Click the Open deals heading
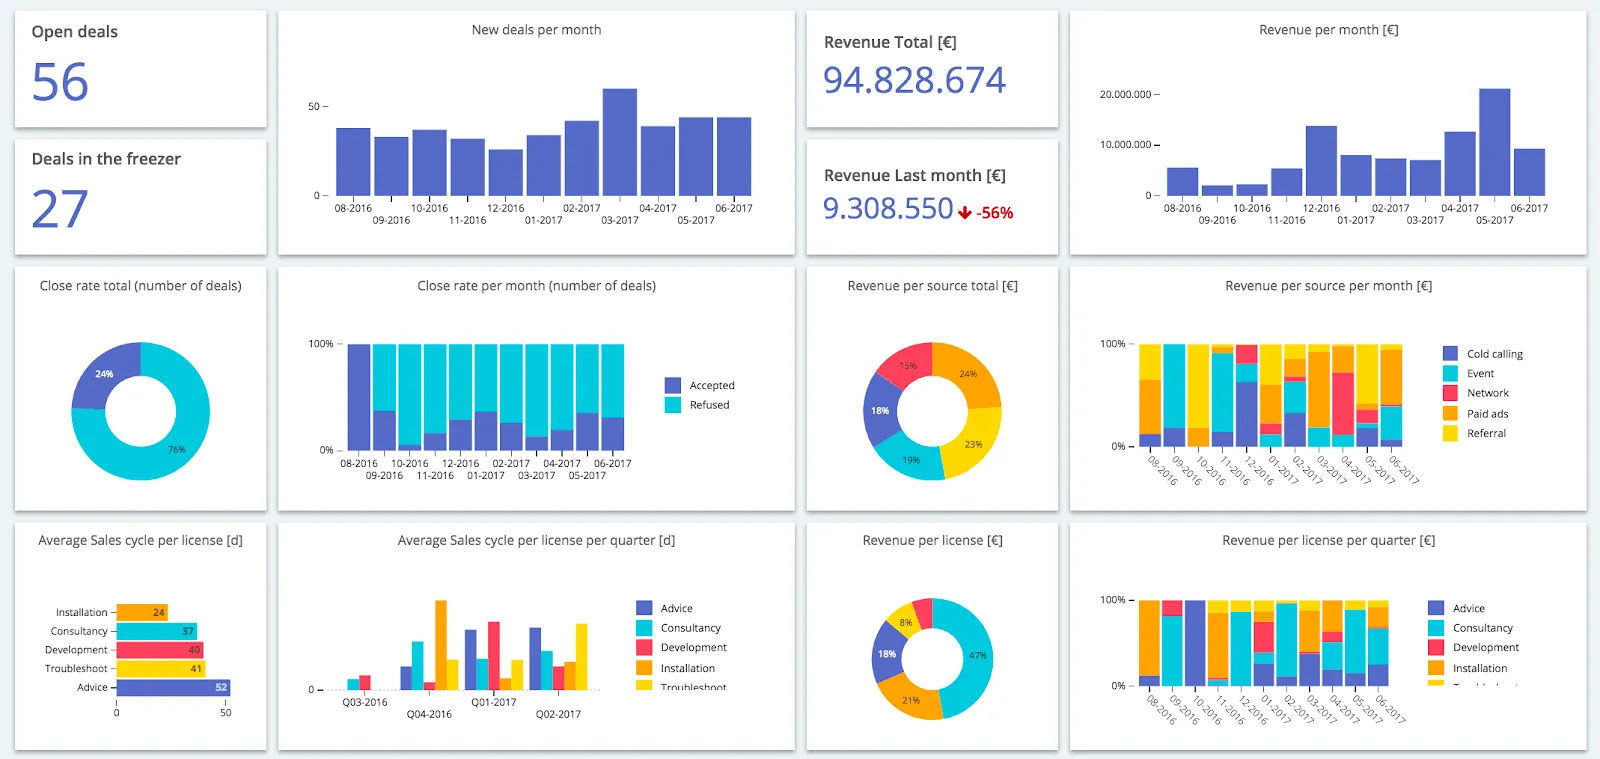This screenshot has height=759, width=1600. [75, 32]
